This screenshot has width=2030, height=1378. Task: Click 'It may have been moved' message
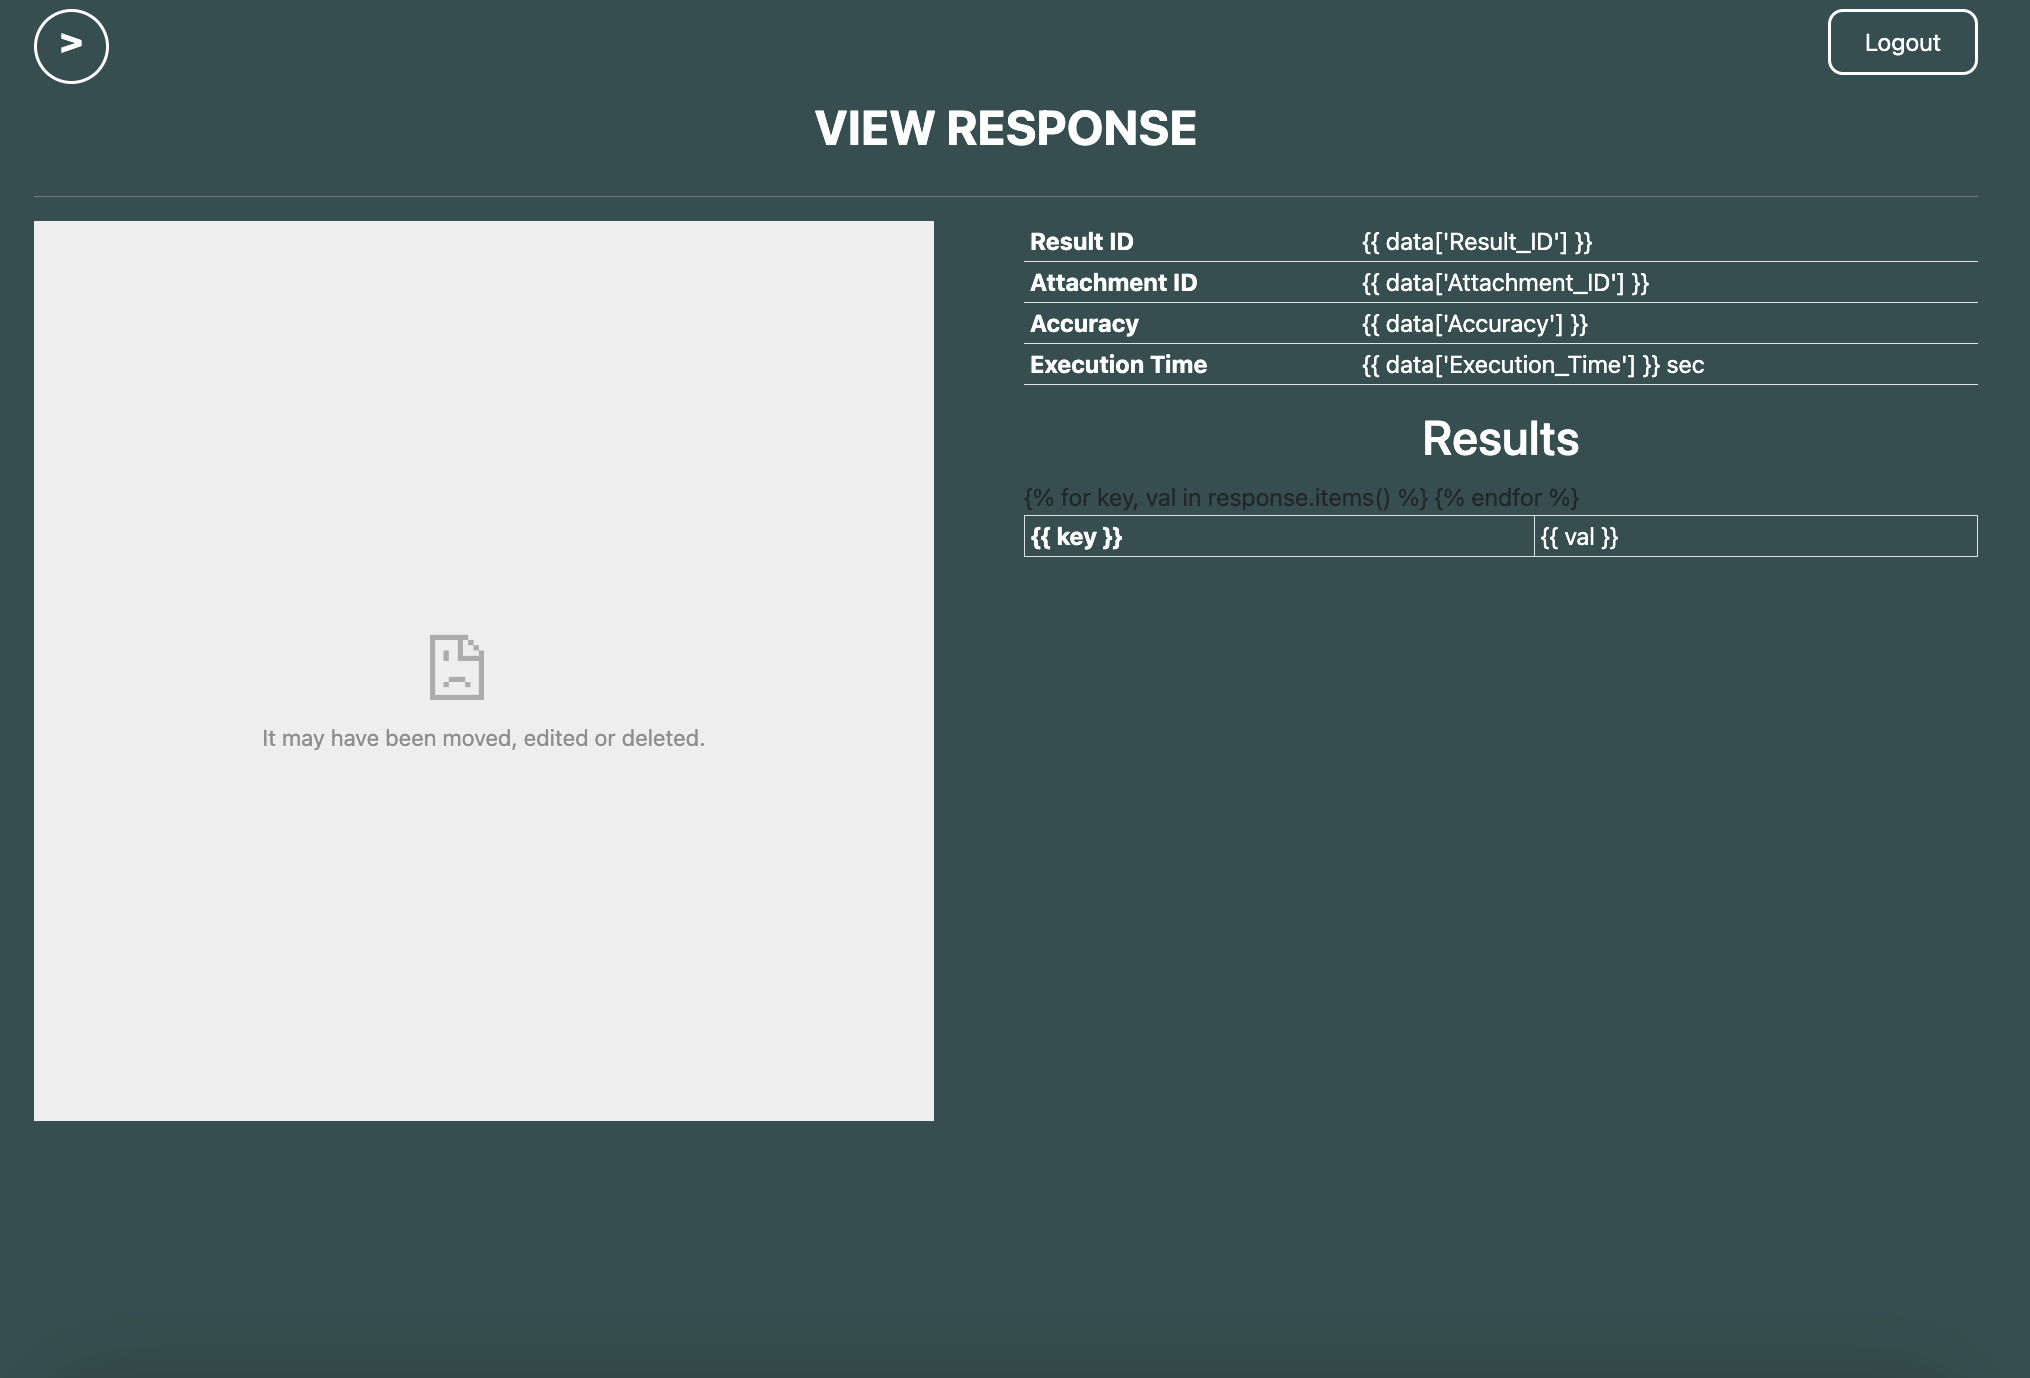(x=483, y=738)
